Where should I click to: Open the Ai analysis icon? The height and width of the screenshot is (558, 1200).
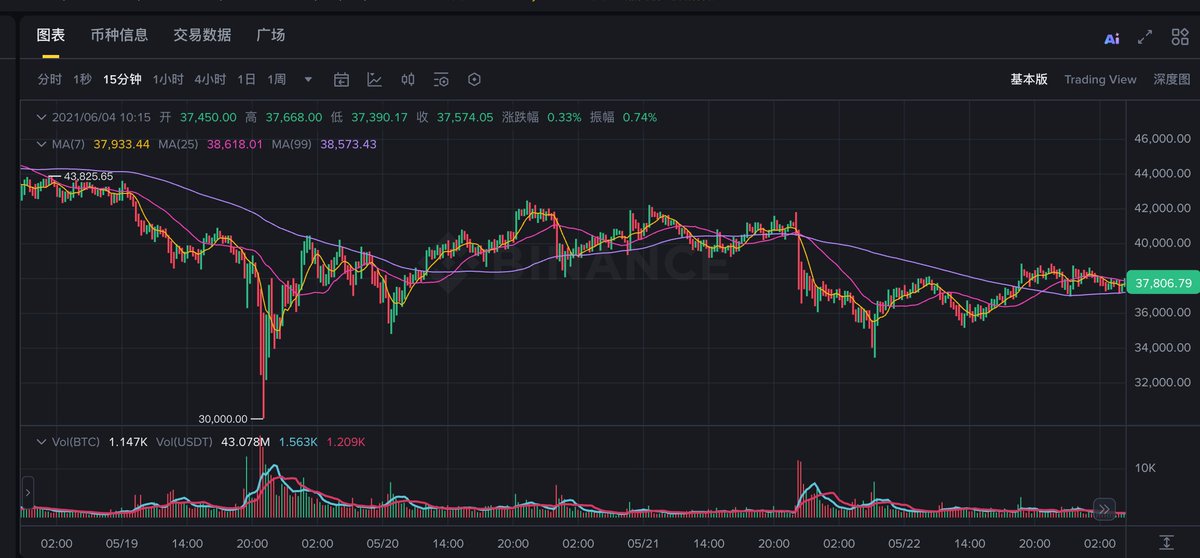point(1111,38)
